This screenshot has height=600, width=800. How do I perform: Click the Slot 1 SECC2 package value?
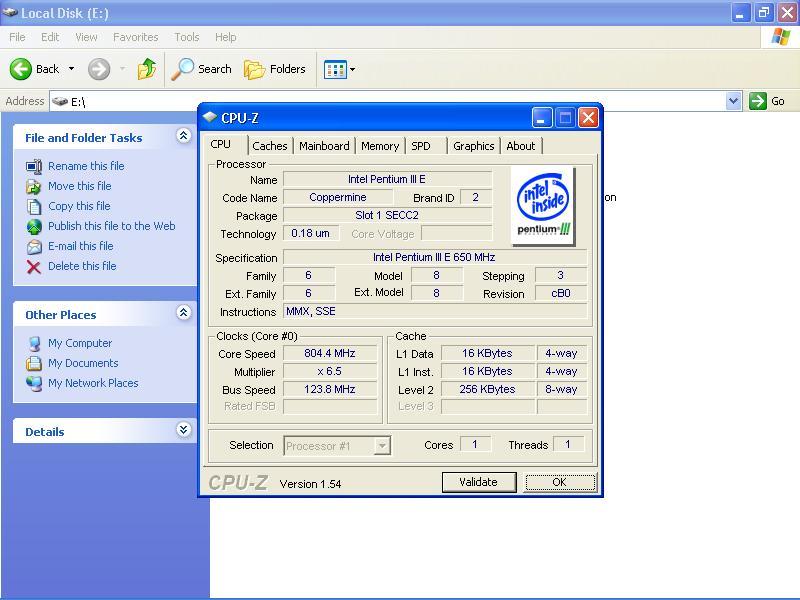click(x=387, y=215)
